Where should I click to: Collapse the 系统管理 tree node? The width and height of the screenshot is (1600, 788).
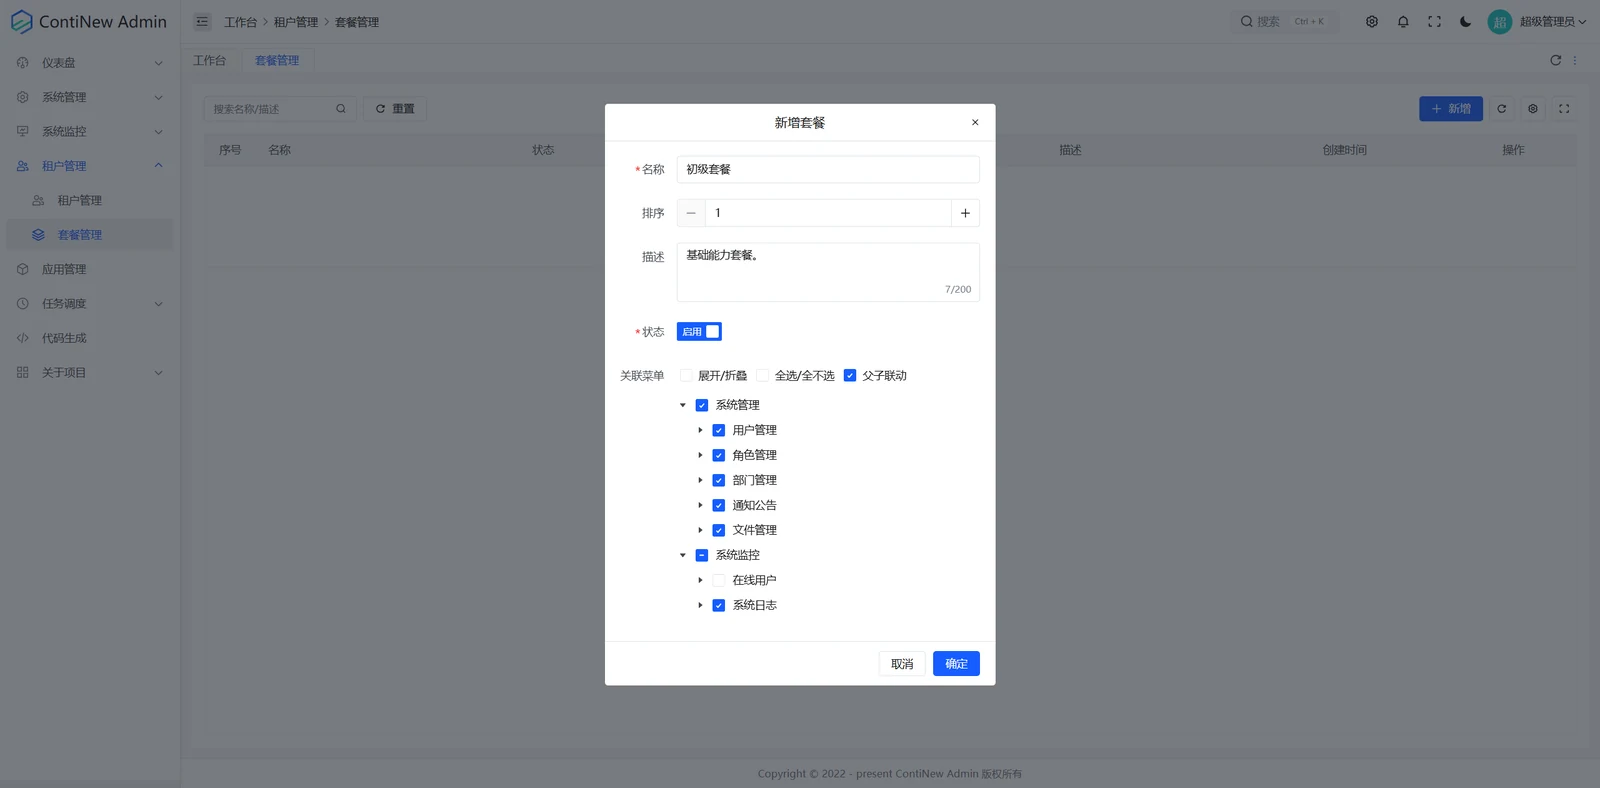point(683,405)
